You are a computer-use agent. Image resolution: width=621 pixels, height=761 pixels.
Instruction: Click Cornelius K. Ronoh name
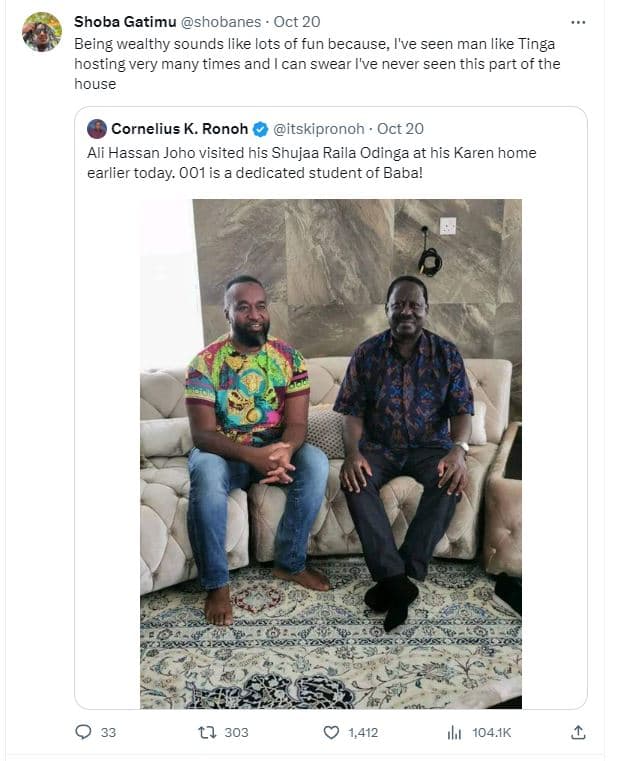tap(178, 129)
